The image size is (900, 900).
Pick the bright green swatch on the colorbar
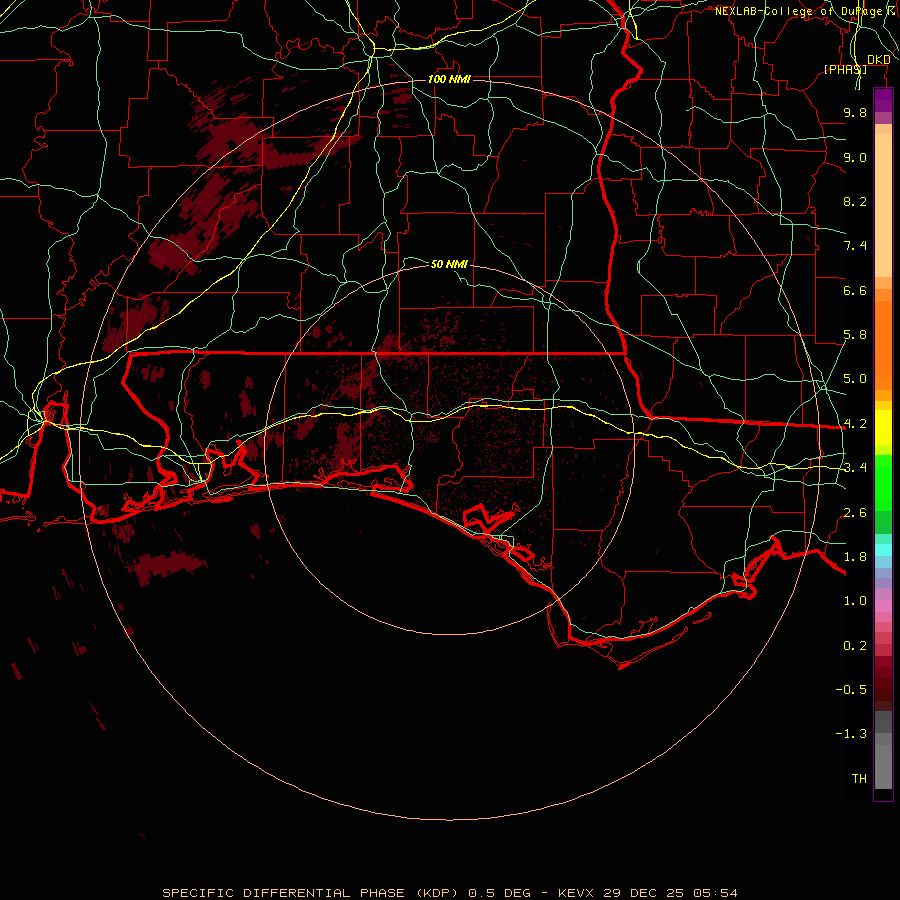pos(883,482)
